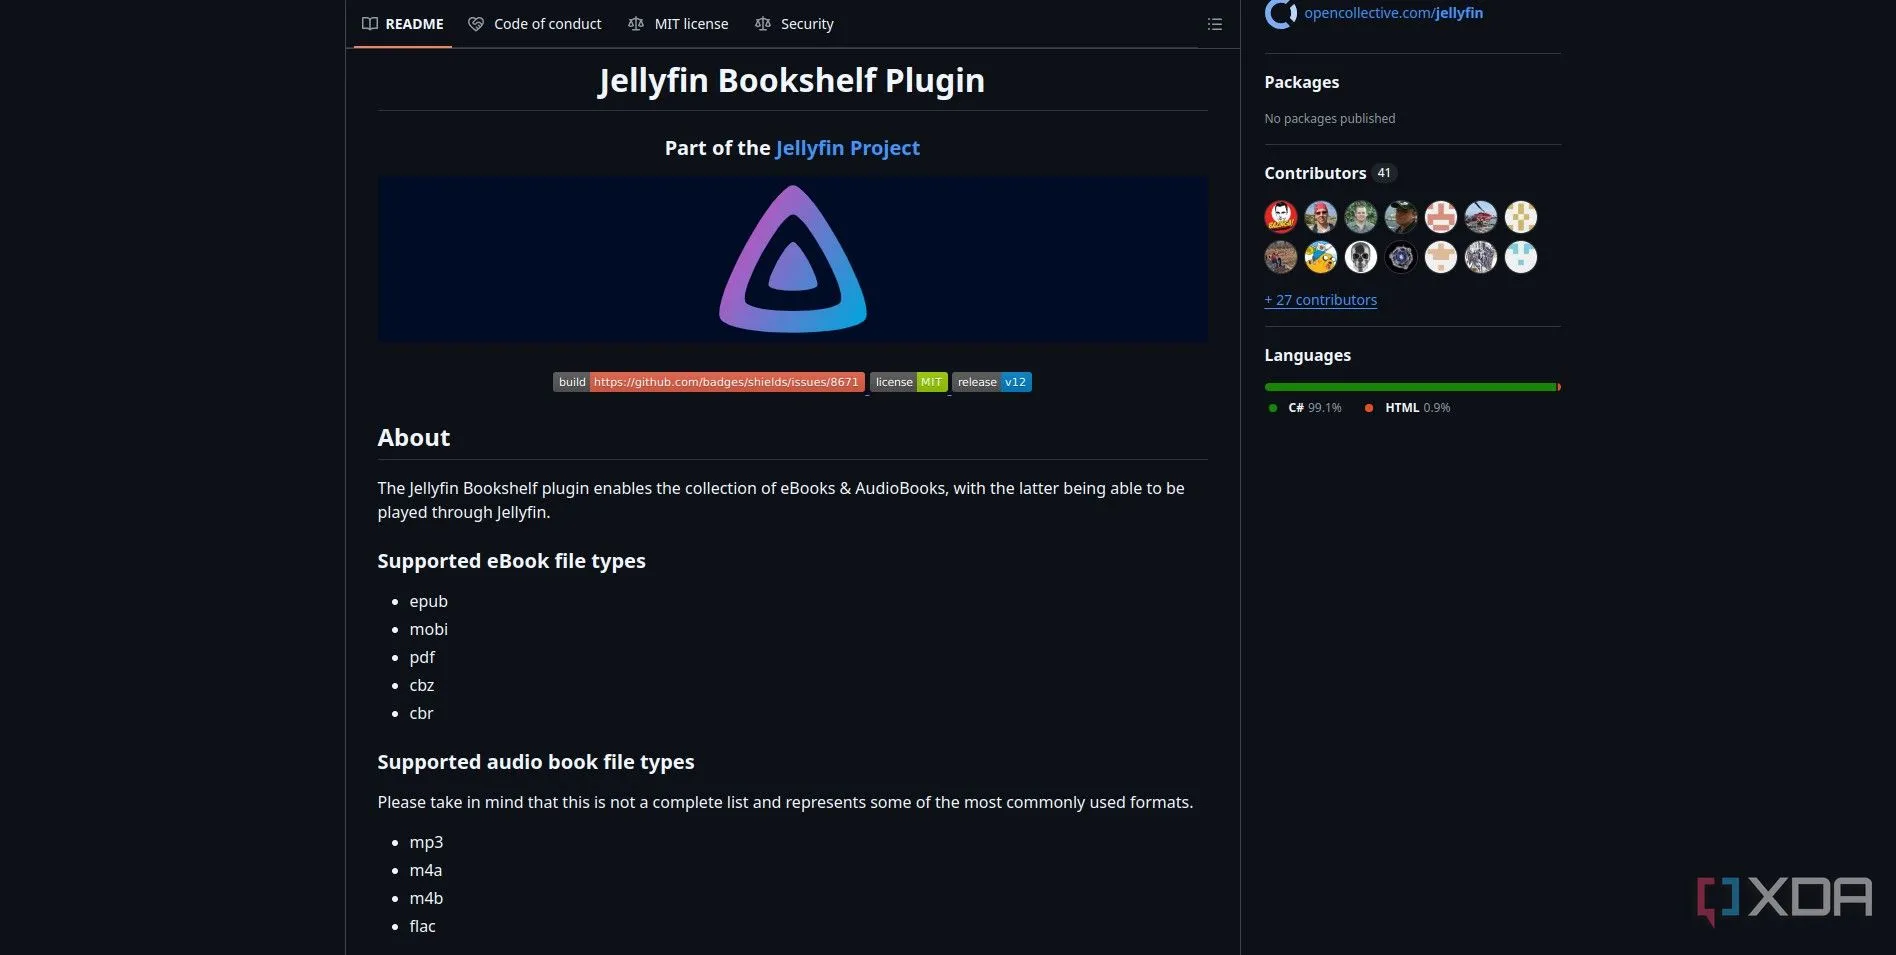
Task: Click the Open Collective logo icon
Action: pos(1280,13)
